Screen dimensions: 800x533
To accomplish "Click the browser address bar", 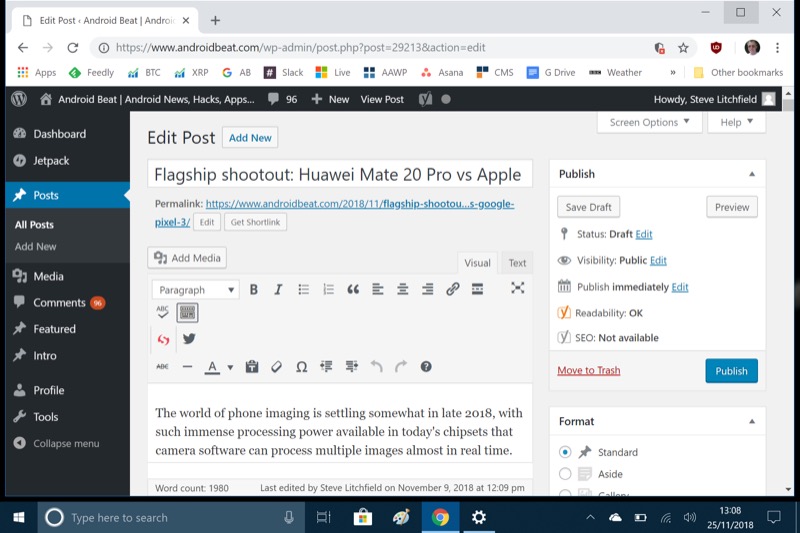I will coord(378,48).
